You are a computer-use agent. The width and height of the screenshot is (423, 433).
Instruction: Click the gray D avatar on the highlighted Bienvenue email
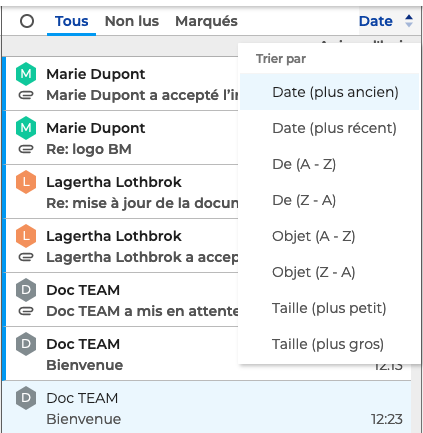(x=26, y=398)
